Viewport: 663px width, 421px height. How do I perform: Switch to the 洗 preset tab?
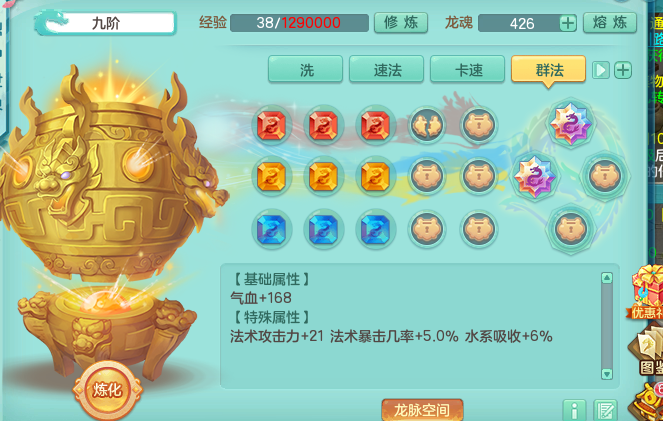point(306,69)
